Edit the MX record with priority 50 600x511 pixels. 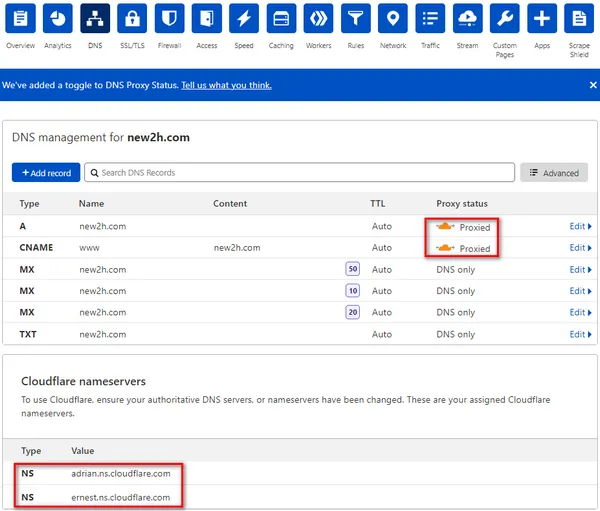point(580,269)
